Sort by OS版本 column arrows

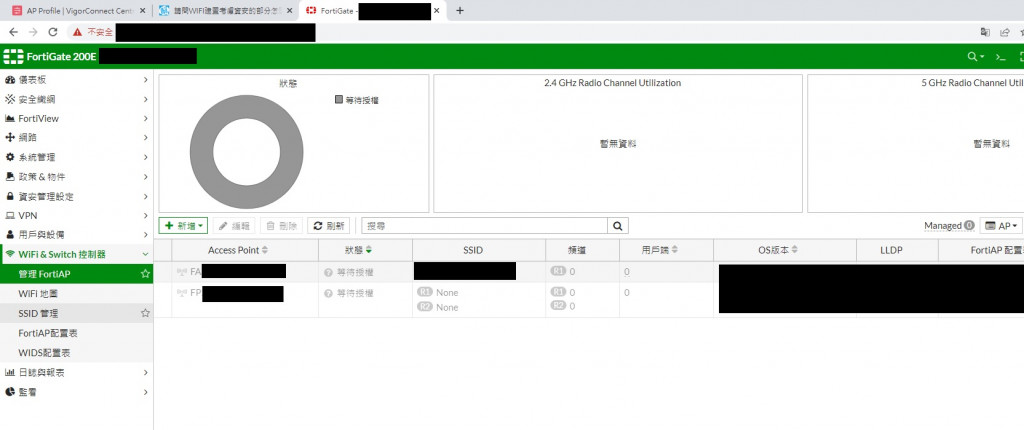[x=795, y=250]
